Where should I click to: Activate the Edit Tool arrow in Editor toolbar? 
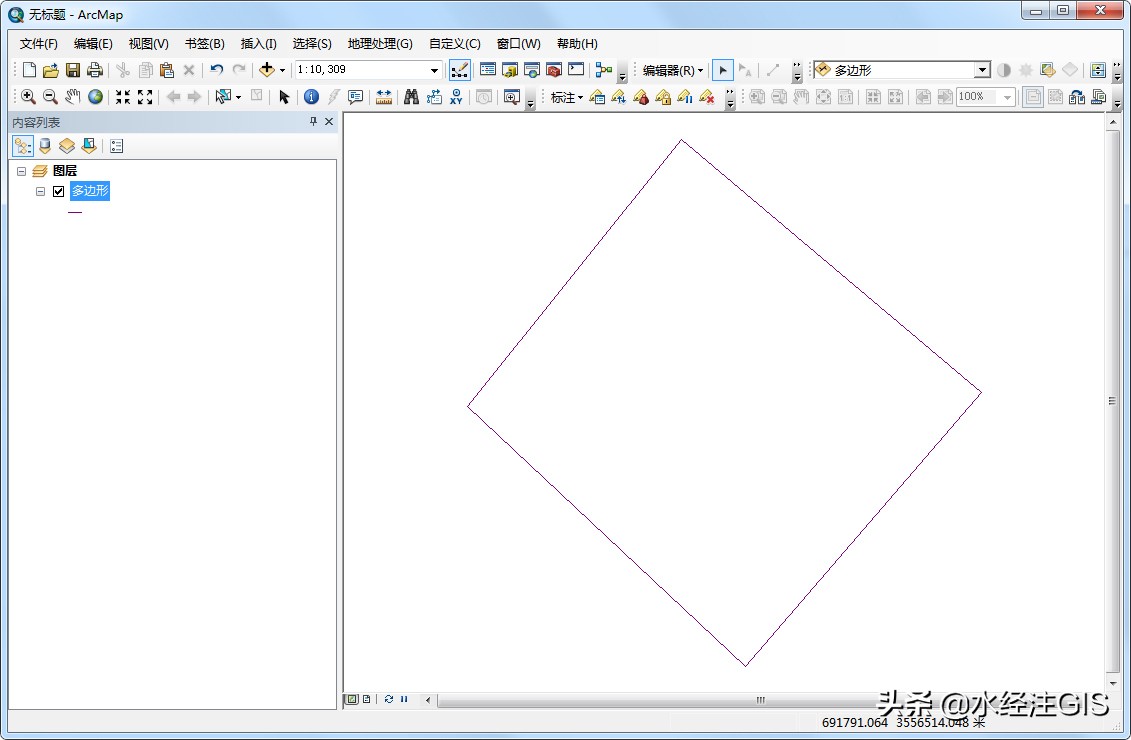[x=723, y=70]
